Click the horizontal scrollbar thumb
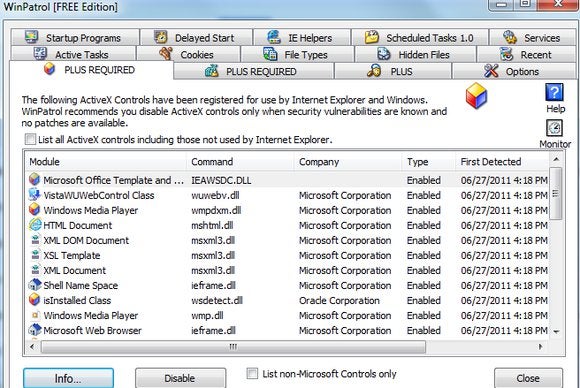 pyautogui.click(x=233, y=347)
